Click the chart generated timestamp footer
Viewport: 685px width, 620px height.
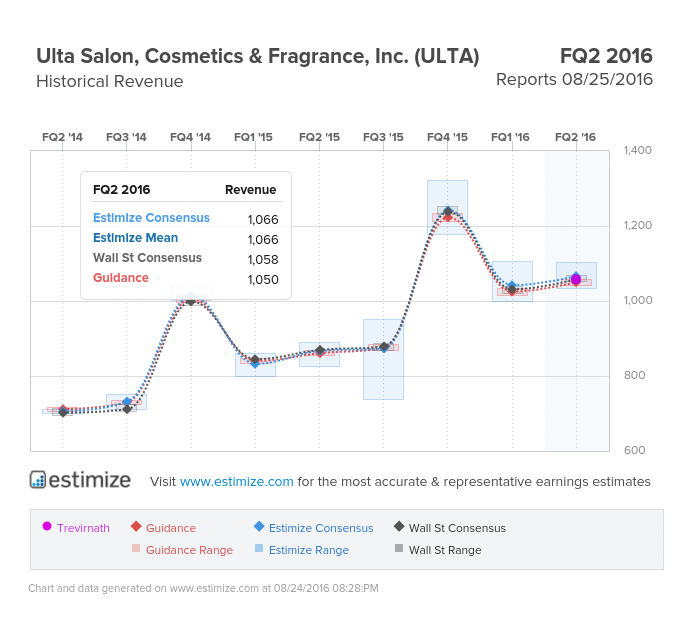203,589
